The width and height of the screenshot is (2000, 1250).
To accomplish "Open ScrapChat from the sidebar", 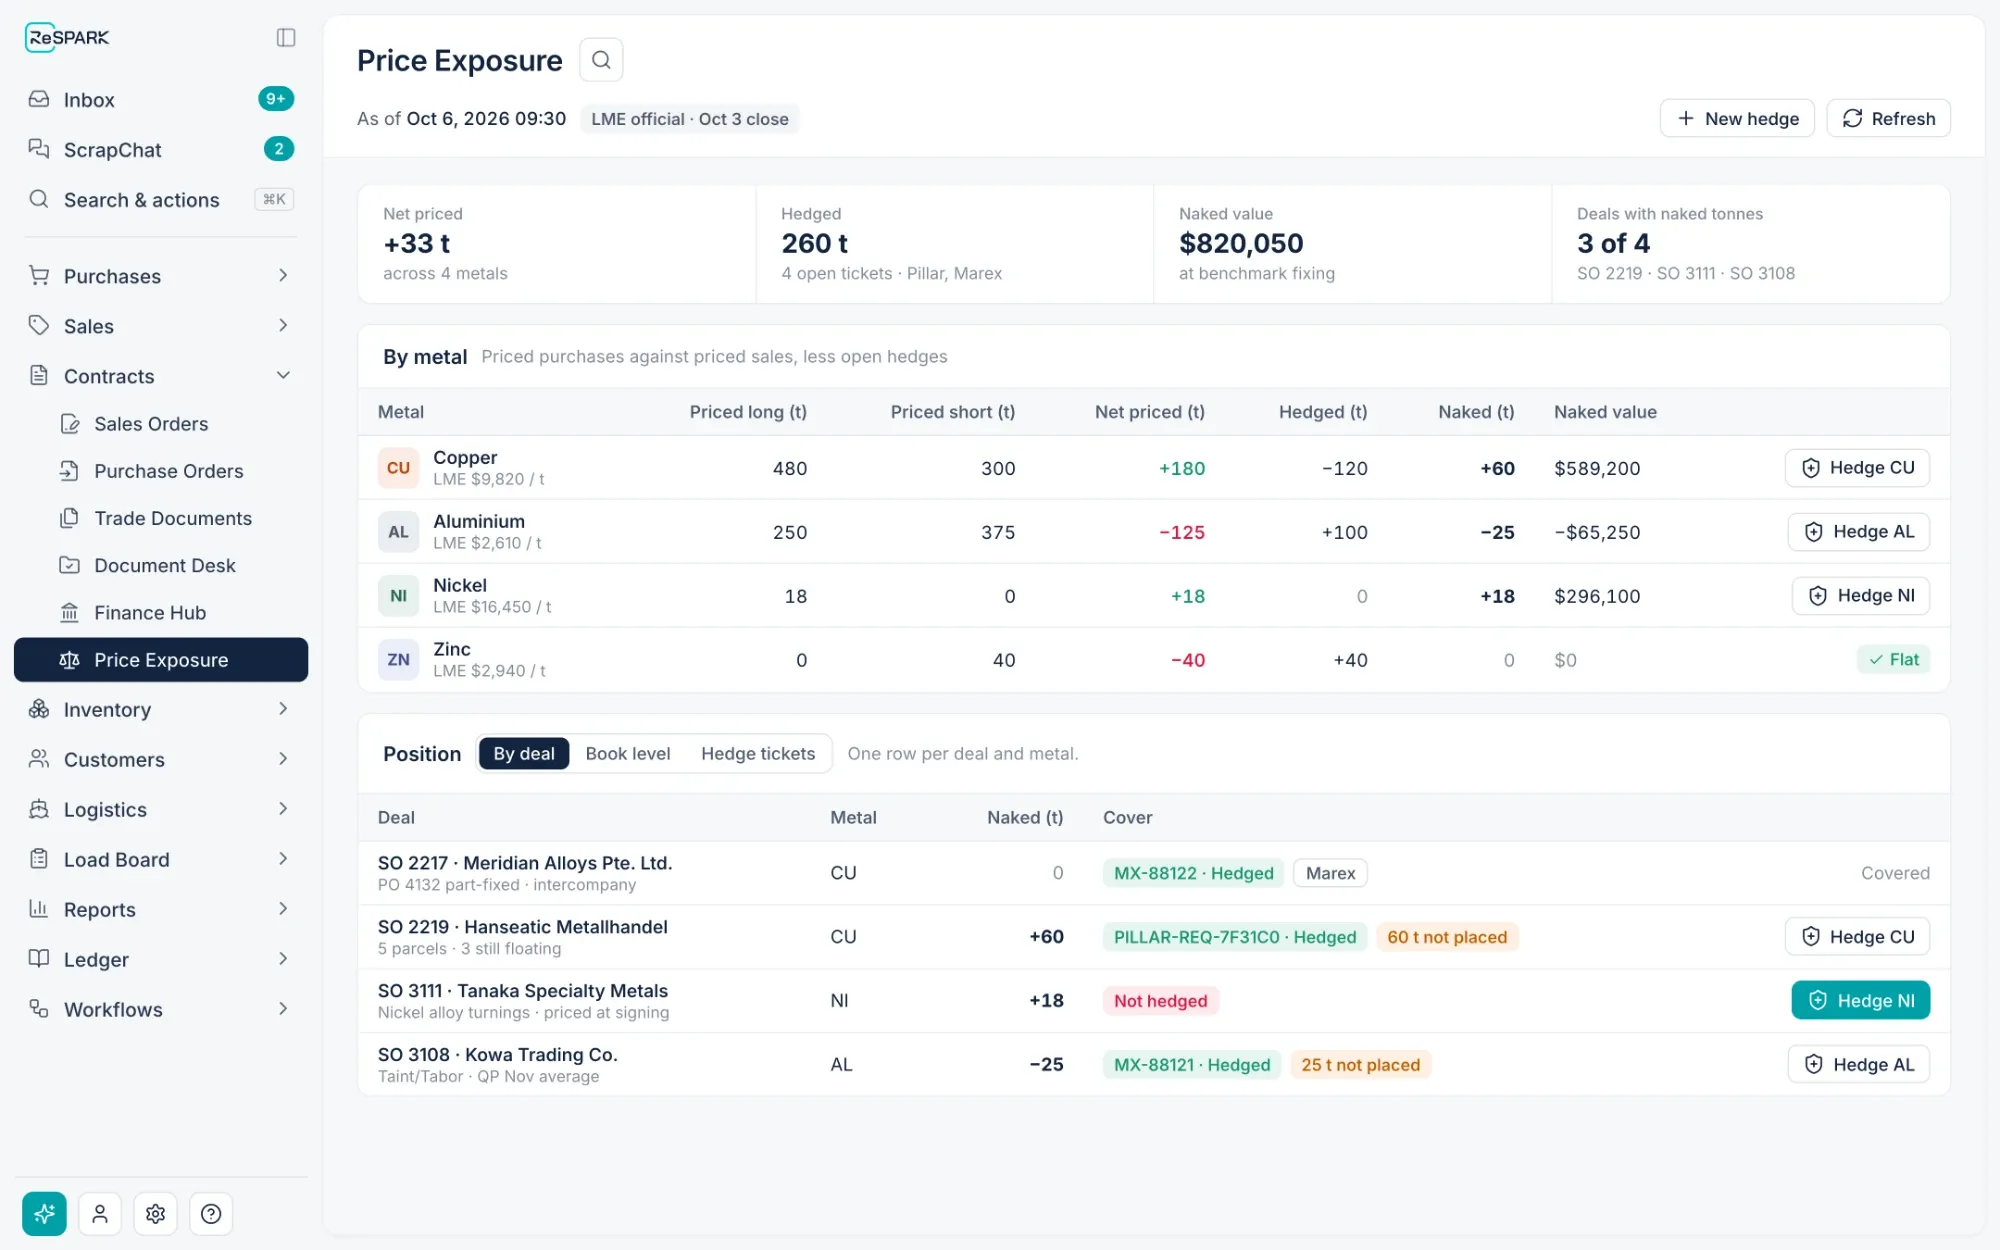I will 161,149.
